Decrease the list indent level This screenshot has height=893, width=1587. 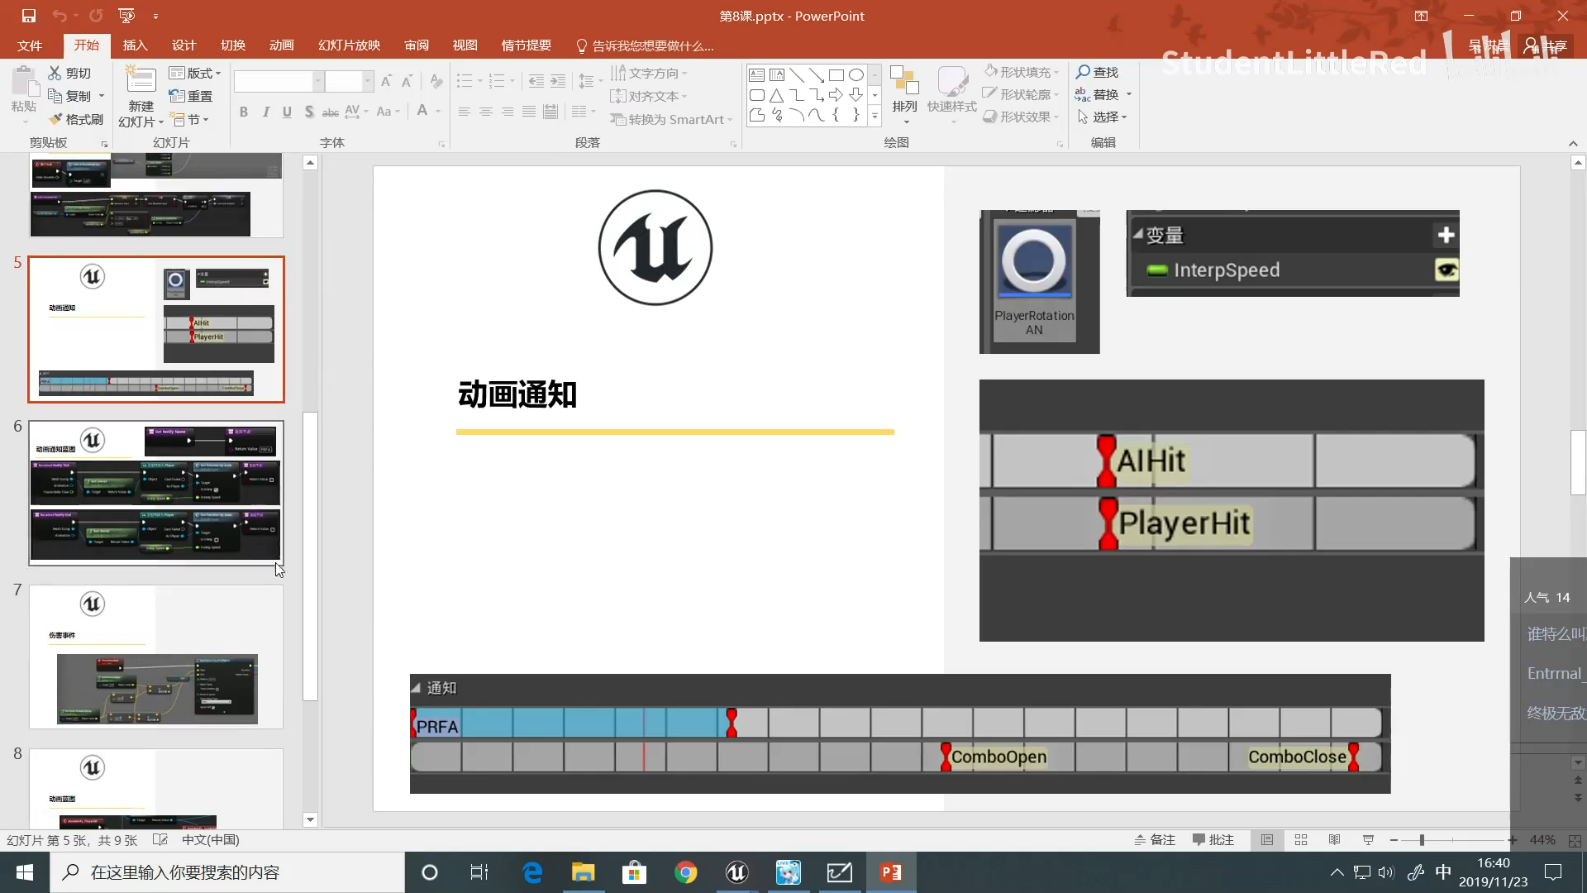coord(536,81)
